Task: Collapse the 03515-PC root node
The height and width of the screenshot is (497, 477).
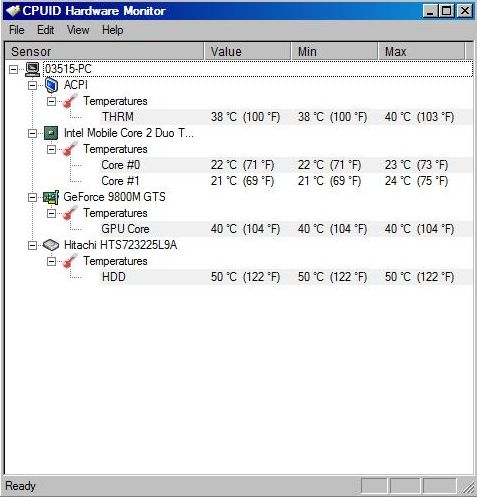Action: [13, 69]
